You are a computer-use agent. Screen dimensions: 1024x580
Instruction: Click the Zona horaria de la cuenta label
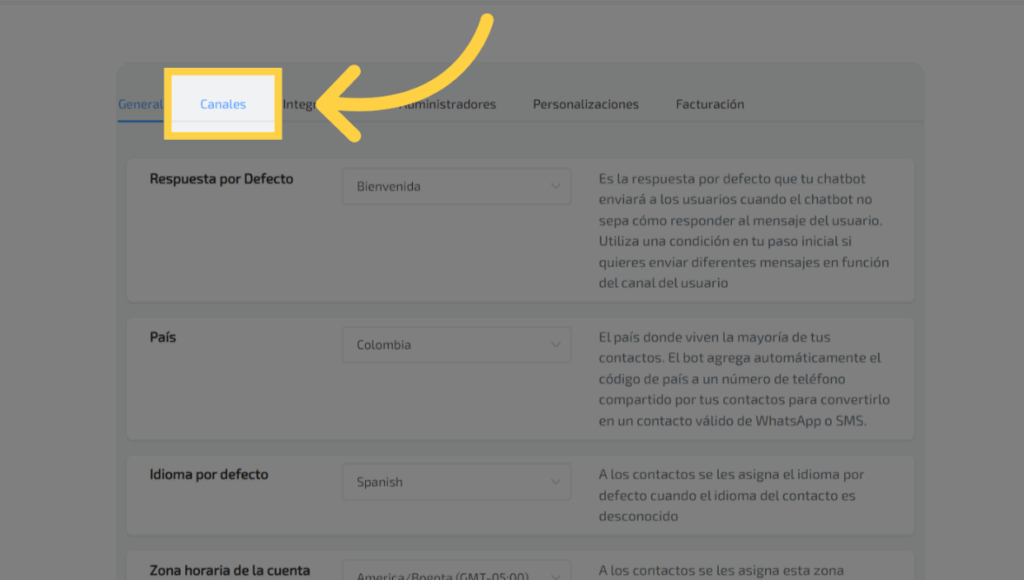tap(229, 570)
